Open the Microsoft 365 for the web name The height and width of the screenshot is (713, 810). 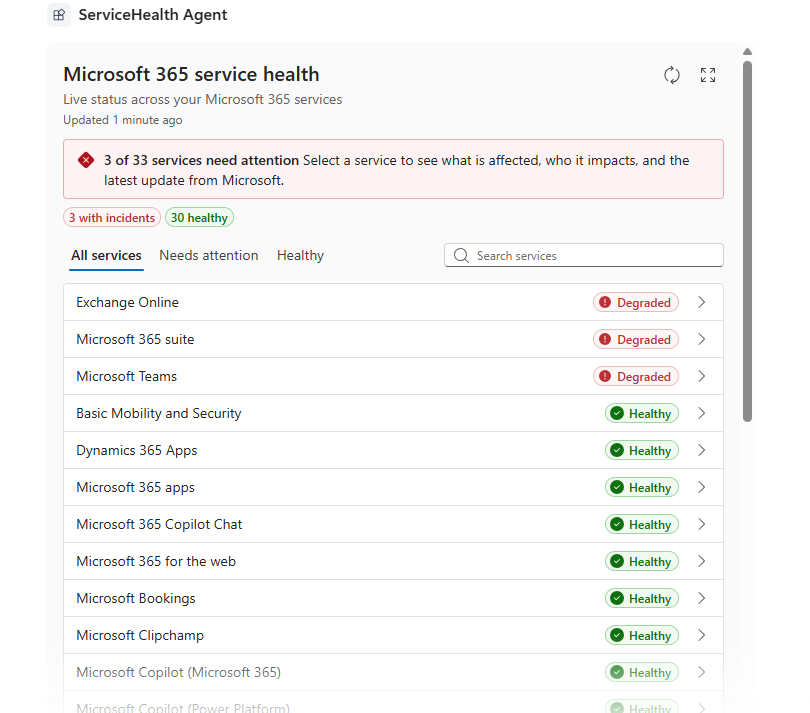[156, 561]
